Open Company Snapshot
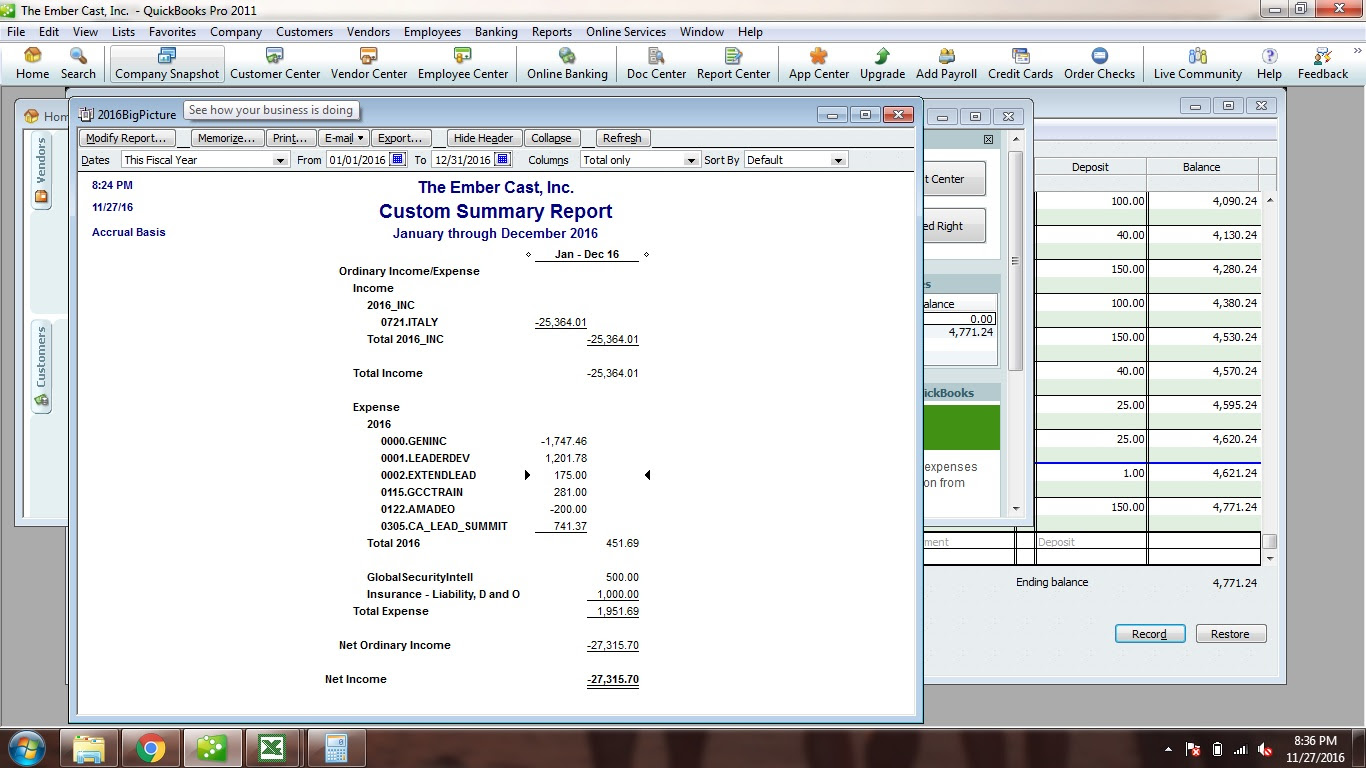 coord(167,64)
